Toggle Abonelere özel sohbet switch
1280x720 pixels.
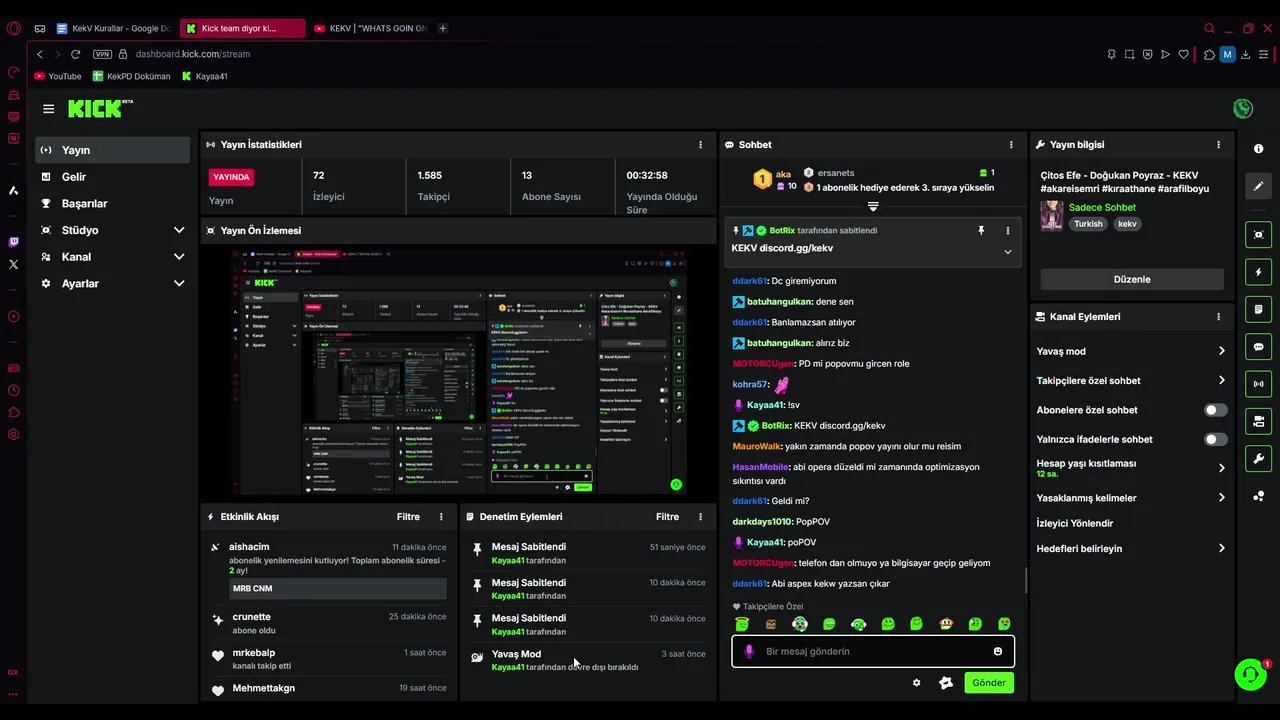click(1215, 410)
